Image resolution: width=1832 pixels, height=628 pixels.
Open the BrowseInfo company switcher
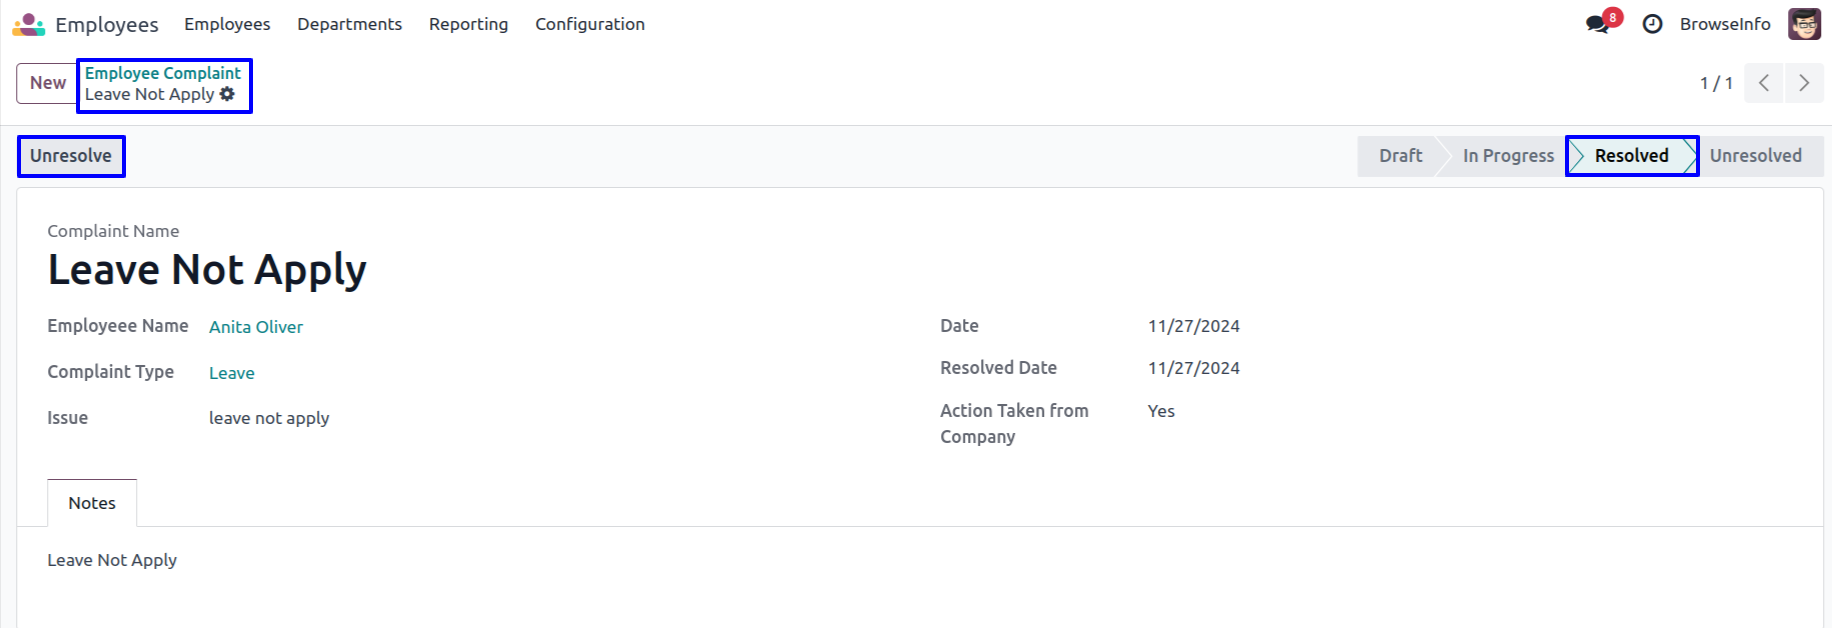[1725, 24]
